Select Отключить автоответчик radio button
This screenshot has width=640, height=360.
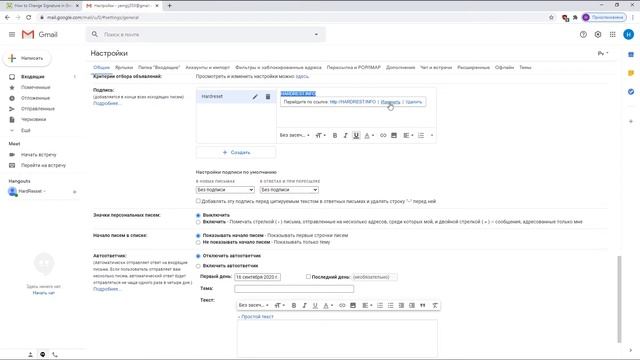(x=198, y=256)
